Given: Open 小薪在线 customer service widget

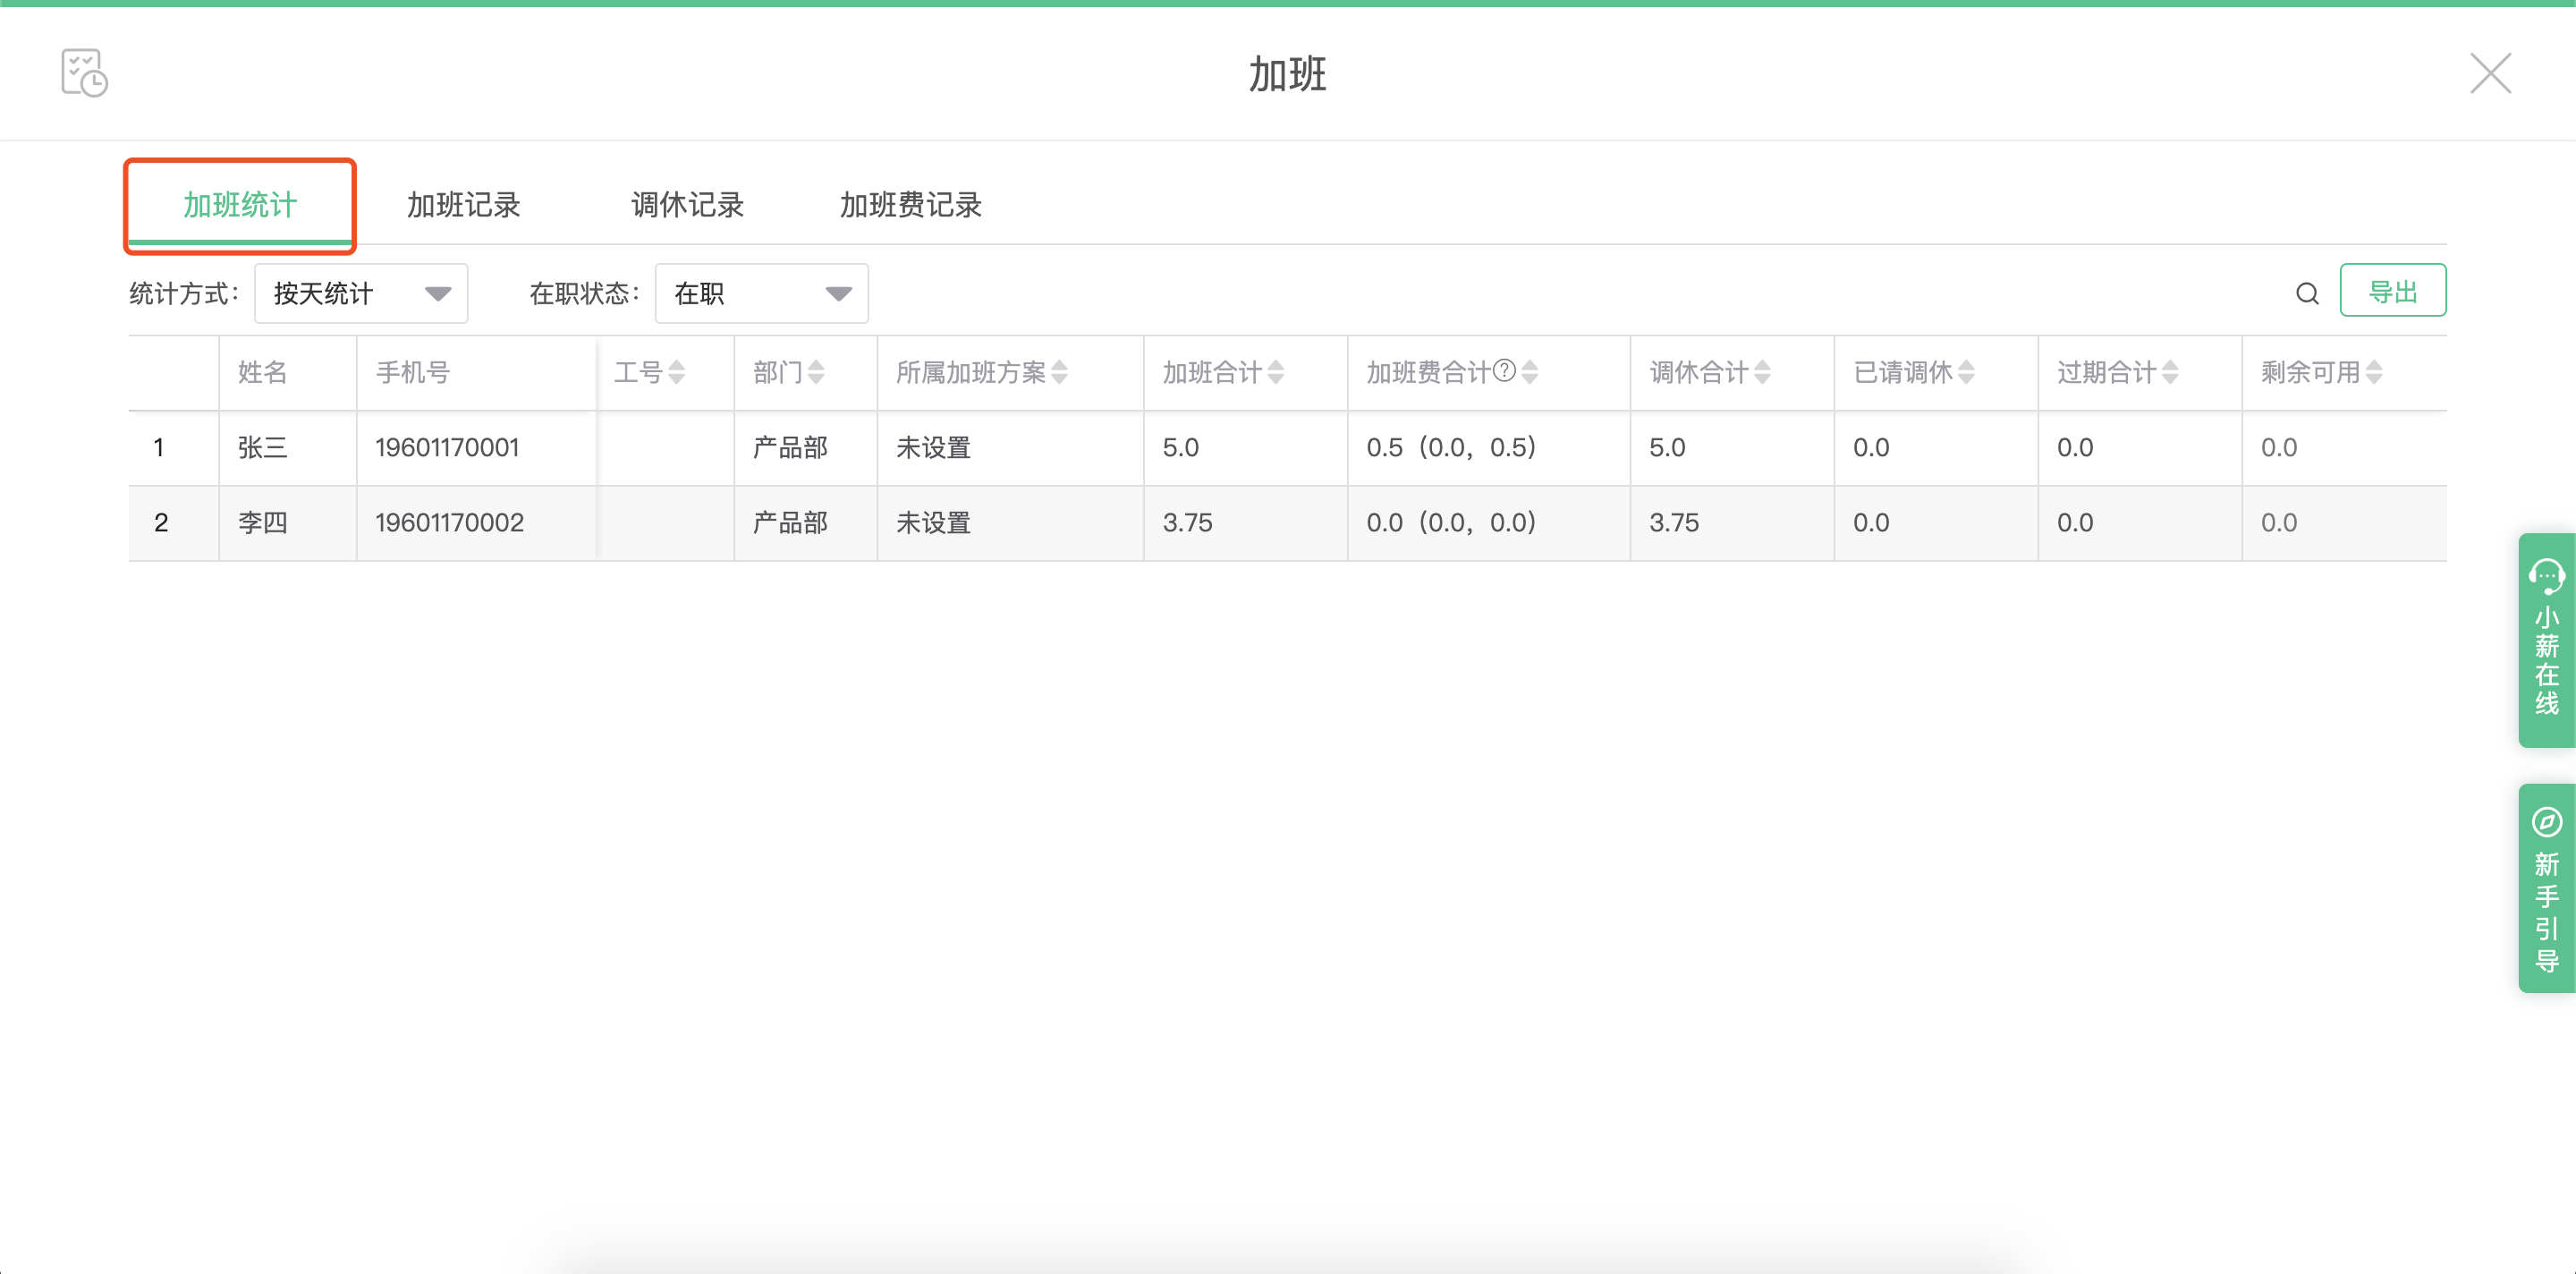Looking at the screenshot, I should coord(2546,640).
